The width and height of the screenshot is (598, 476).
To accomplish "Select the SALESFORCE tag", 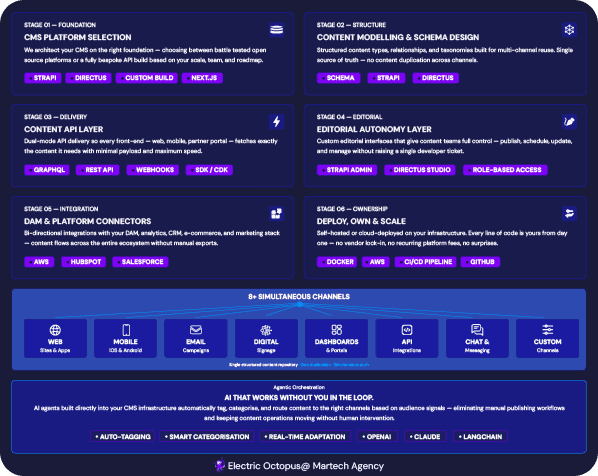I will (140, 262).
